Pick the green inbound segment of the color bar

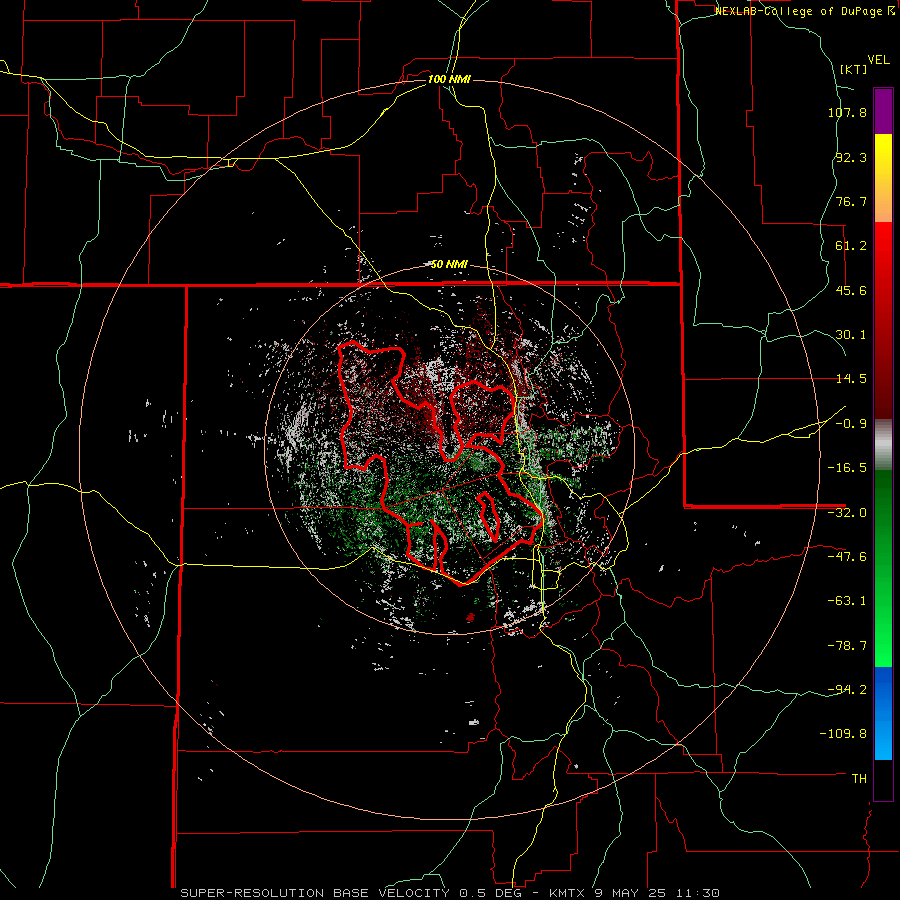(x=883, y=568)
